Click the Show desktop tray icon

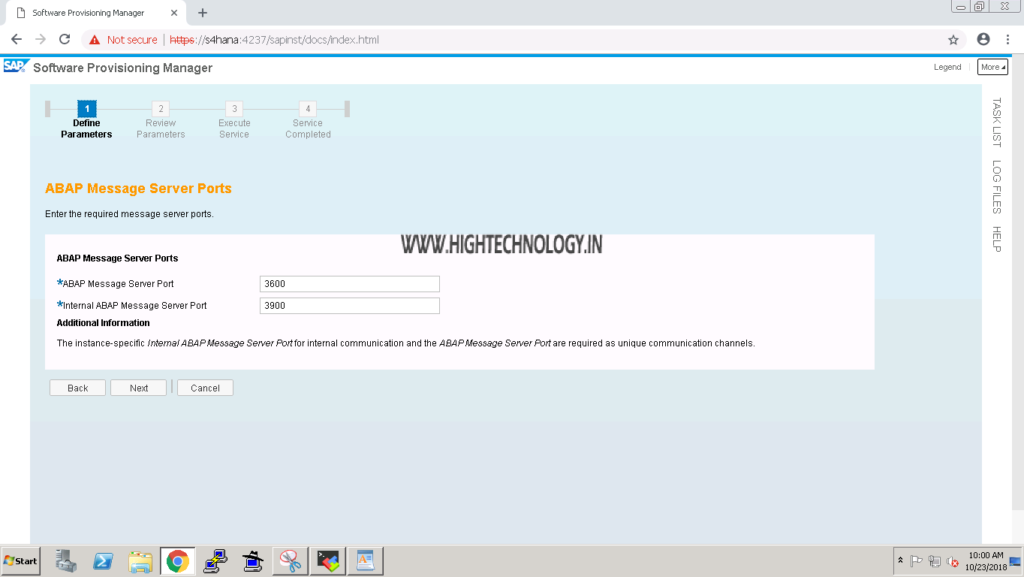(x=1016, y=561)
